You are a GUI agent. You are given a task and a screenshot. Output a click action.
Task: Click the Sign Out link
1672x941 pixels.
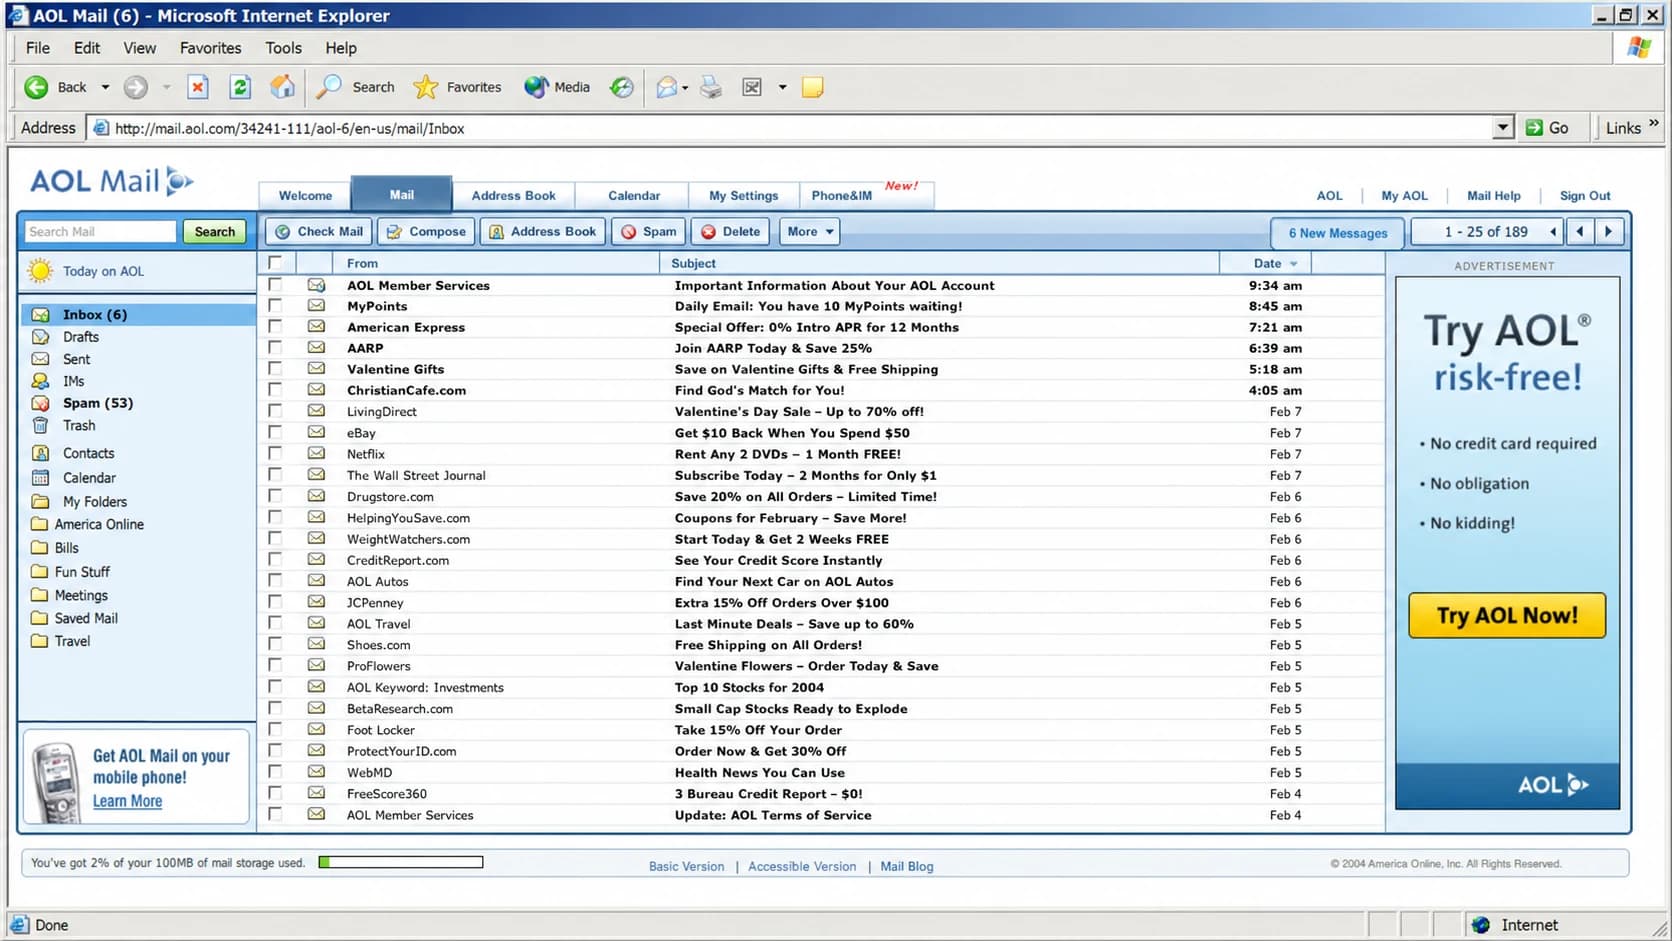(x=1585, y=196)
